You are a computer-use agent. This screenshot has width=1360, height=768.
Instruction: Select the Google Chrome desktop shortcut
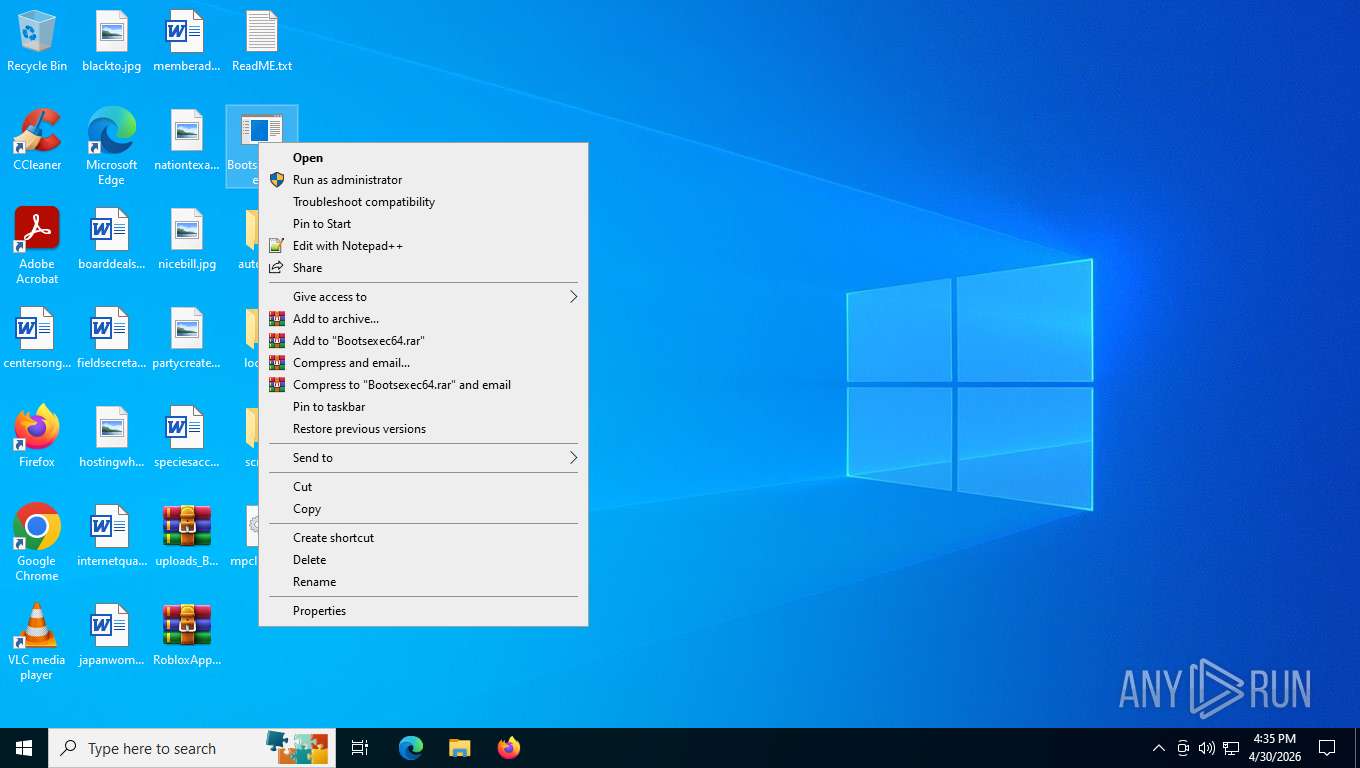[x=37, y=543]
